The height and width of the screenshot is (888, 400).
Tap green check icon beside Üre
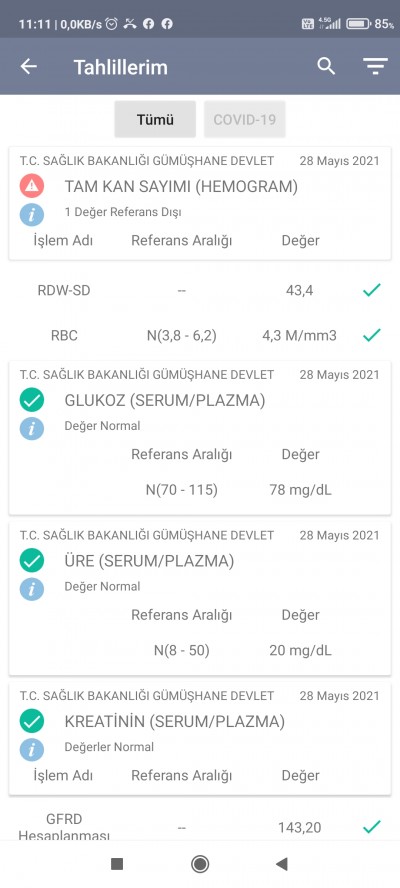pos(32,561)
